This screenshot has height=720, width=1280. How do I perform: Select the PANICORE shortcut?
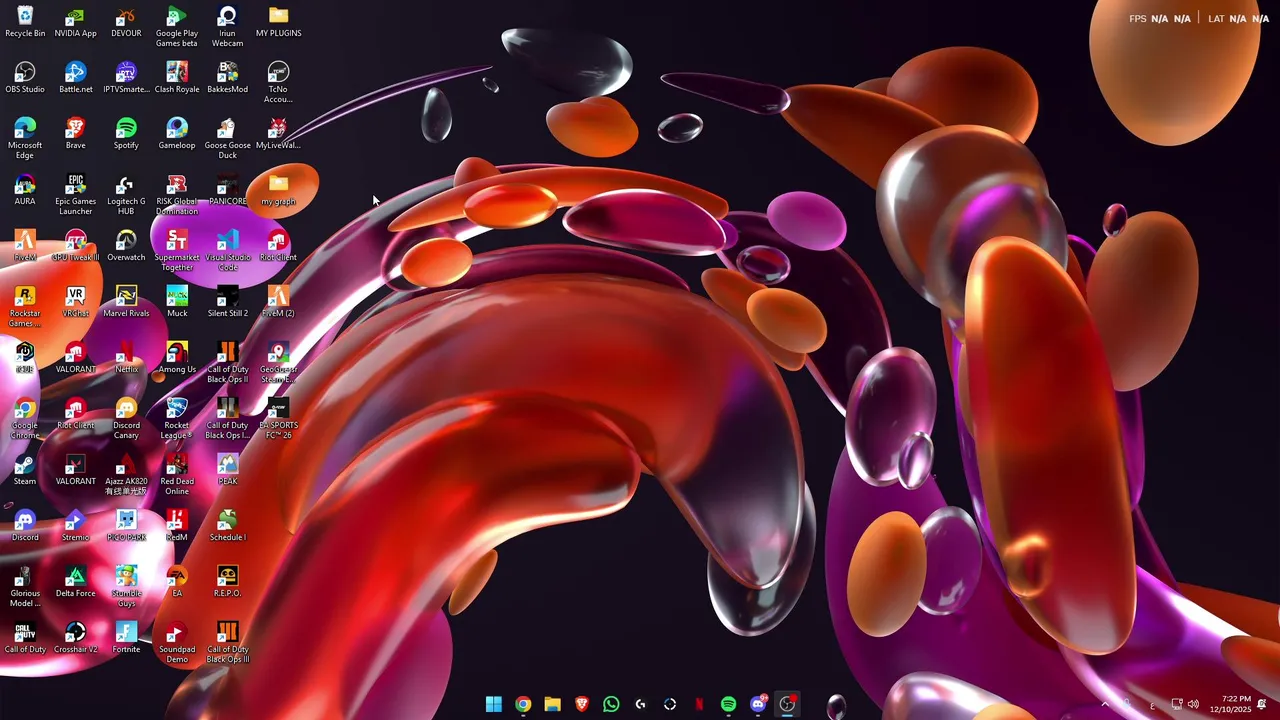pos(227,190)
